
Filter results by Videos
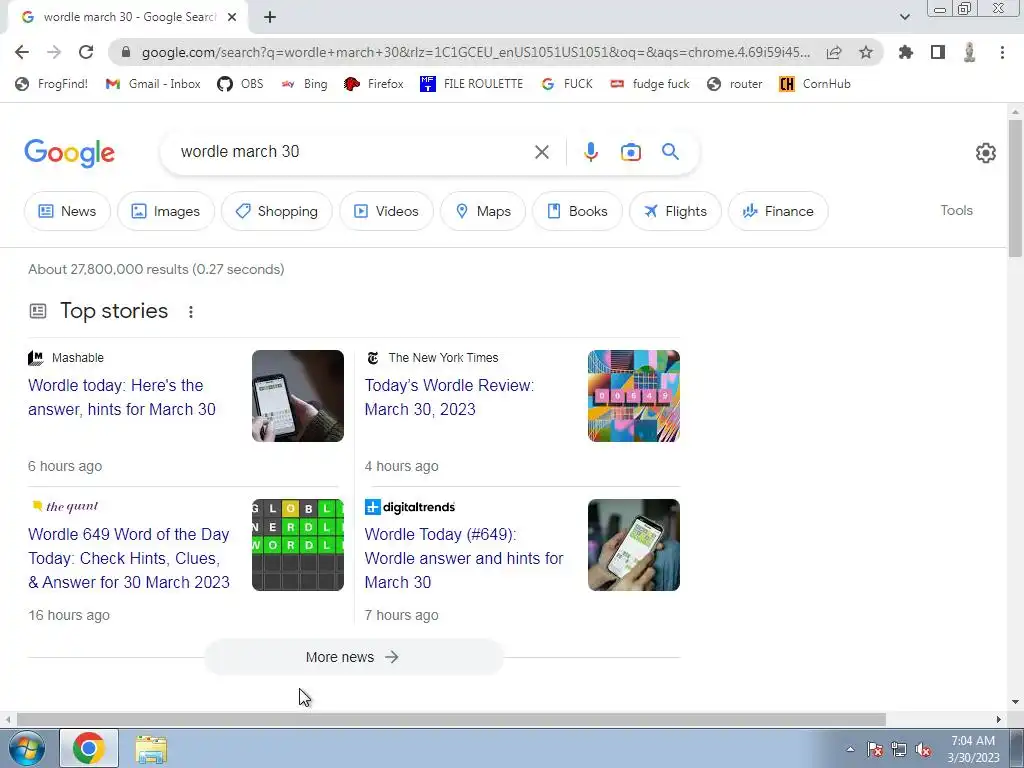[387, 211]
